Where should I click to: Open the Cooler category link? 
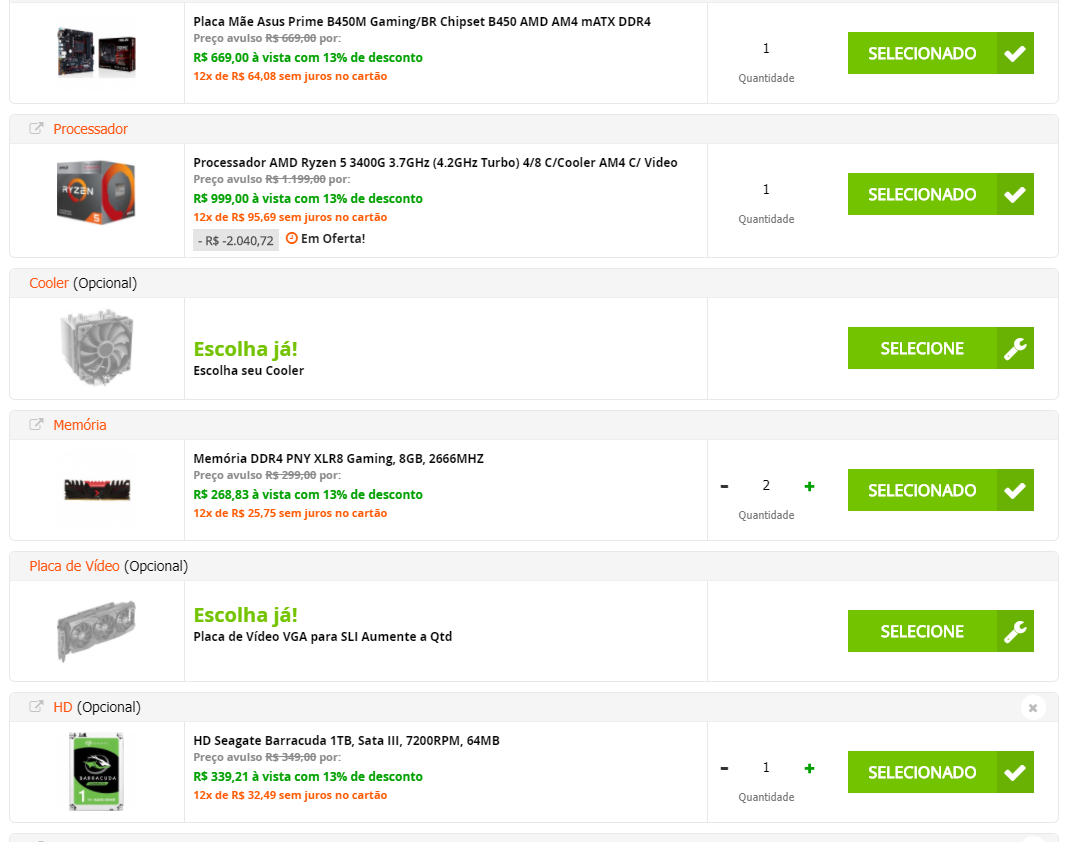coord(49,283)
